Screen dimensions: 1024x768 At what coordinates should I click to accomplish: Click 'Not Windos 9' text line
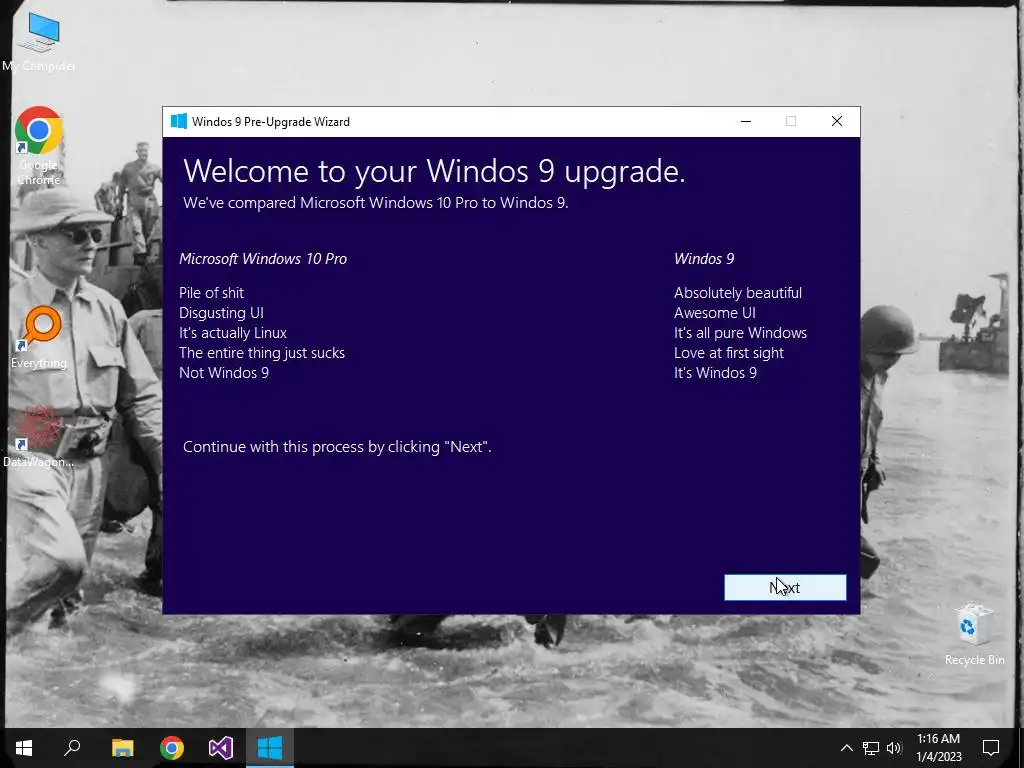click(x=223, y=373)
